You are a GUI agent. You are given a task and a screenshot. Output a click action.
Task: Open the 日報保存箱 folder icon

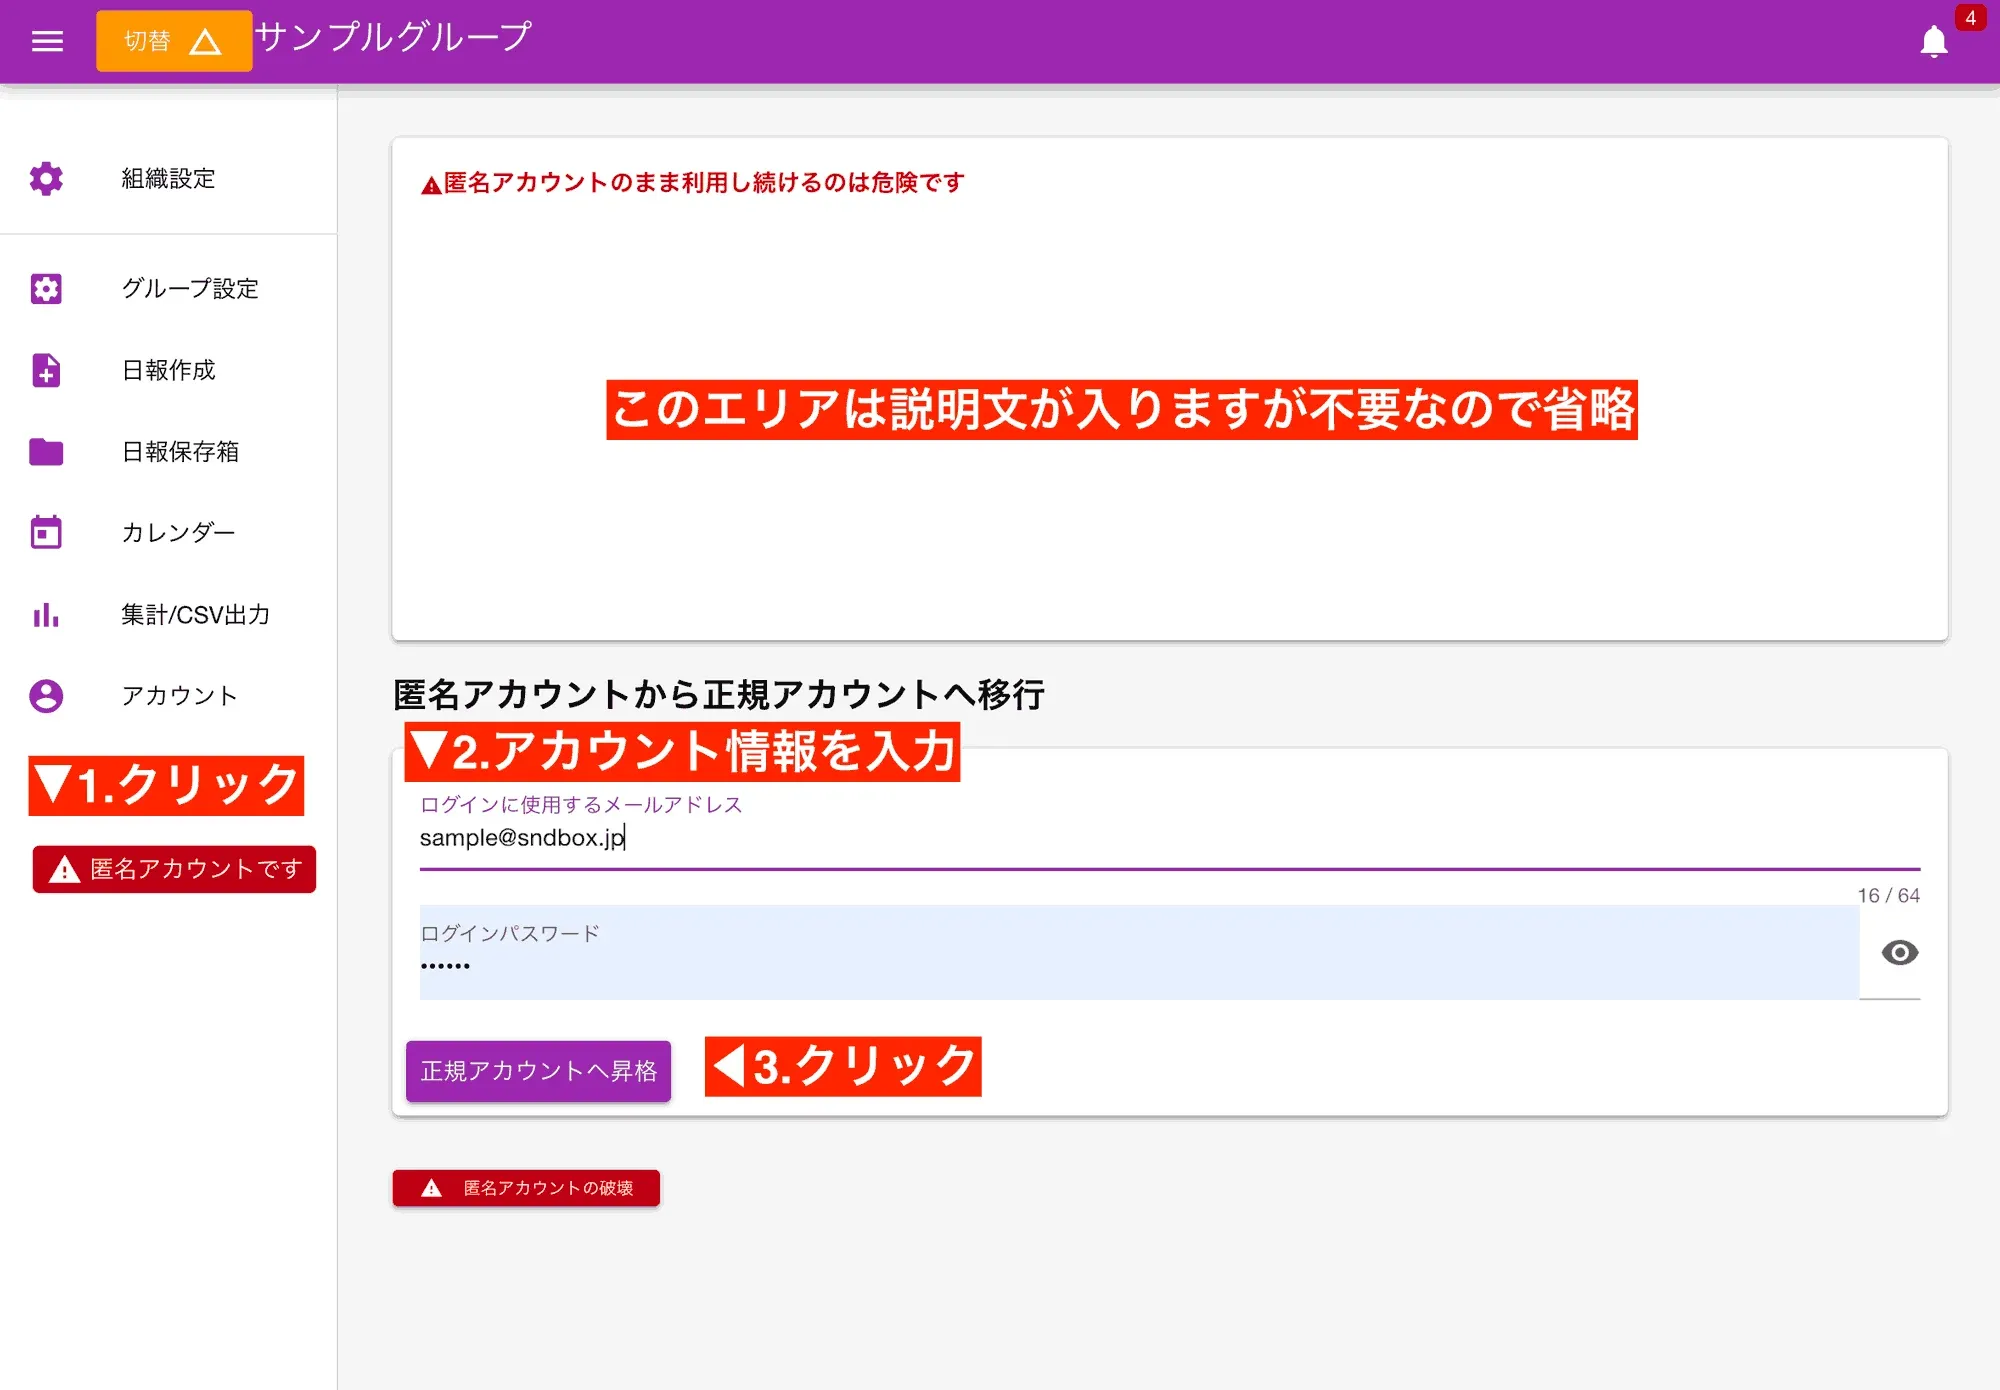46,453
